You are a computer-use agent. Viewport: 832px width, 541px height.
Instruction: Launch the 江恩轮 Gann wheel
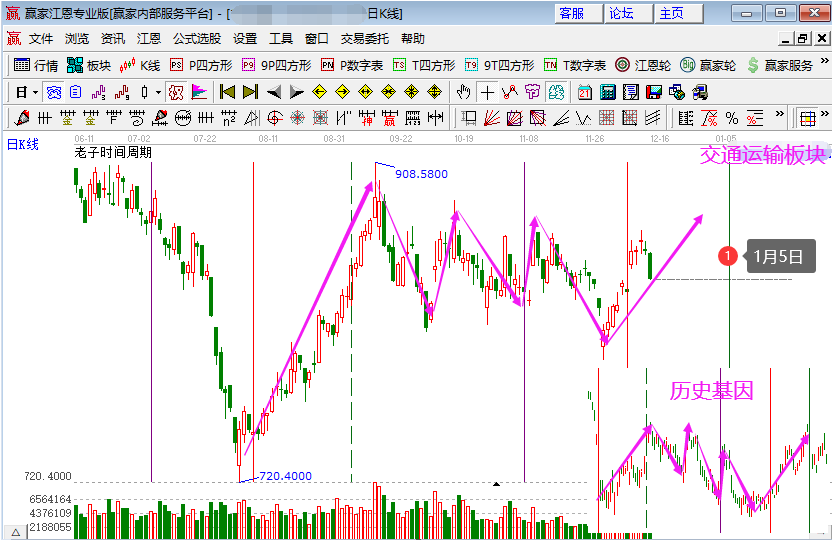[643, 65]
